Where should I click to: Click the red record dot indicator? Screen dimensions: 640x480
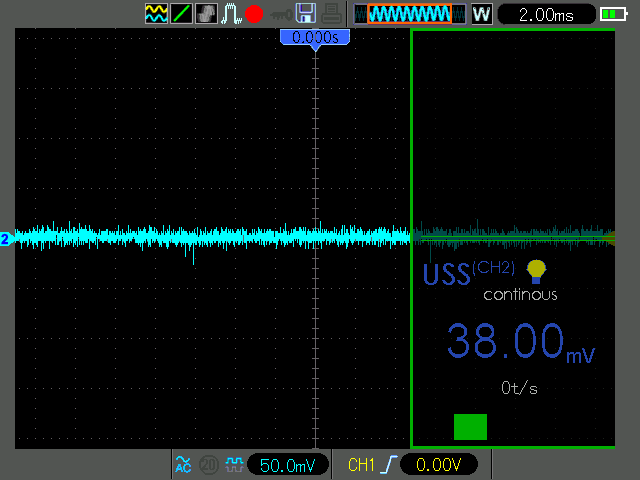tap(254, 14)
